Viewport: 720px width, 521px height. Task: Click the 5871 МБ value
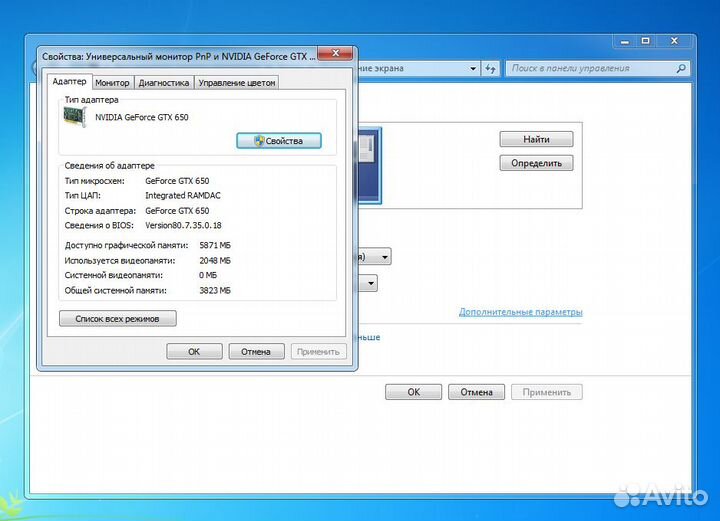pos(215,246)
